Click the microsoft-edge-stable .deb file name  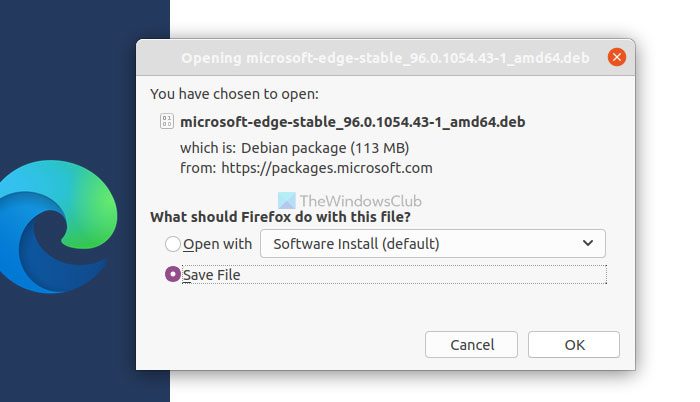point(353,122)
